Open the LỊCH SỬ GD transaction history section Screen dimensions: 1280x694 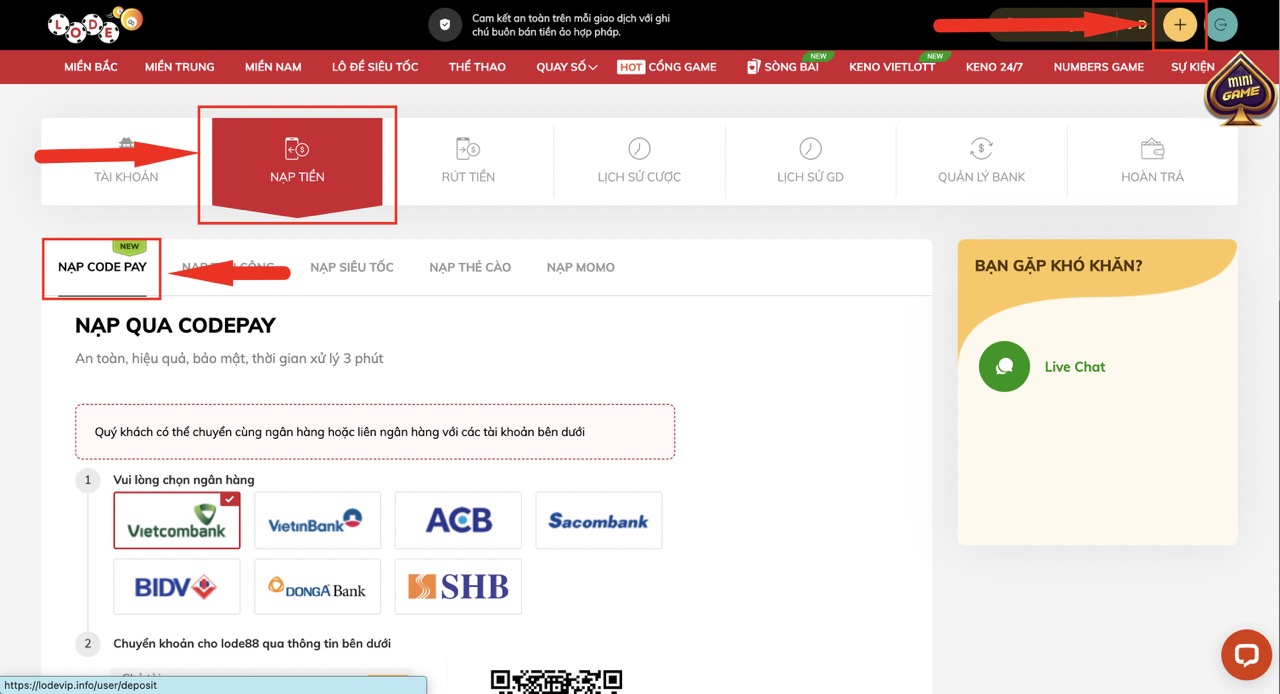pyautogui.click(x=810, y=160)
